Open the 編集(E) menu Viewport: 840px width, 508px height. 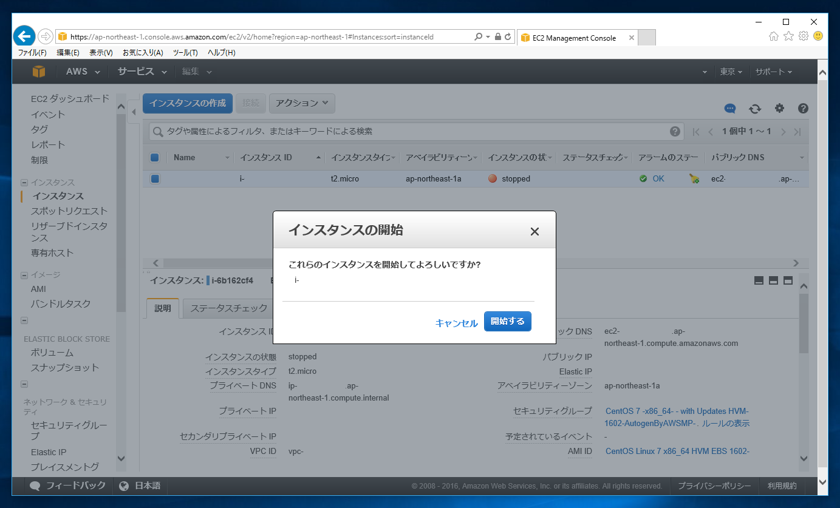68,53
